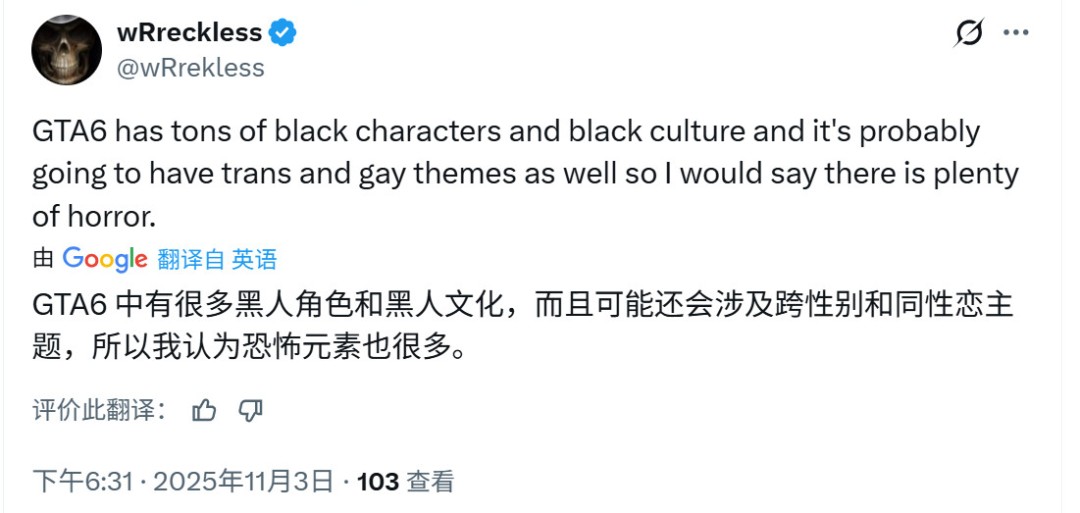Open the three-dot more options menu
Screen dimensions: 1080x513
coord(1016,33)
